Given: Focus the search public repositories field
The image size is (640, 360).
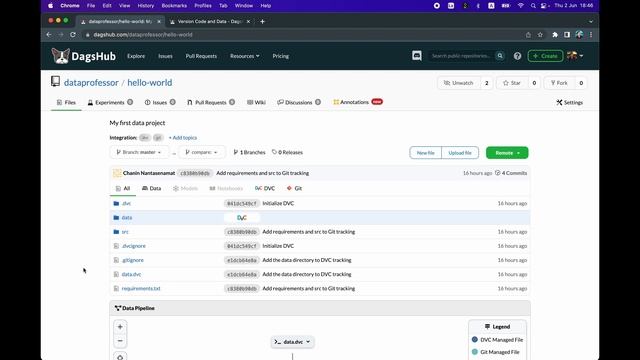Looking at the screenshot, I should click(x=462, y=56).
